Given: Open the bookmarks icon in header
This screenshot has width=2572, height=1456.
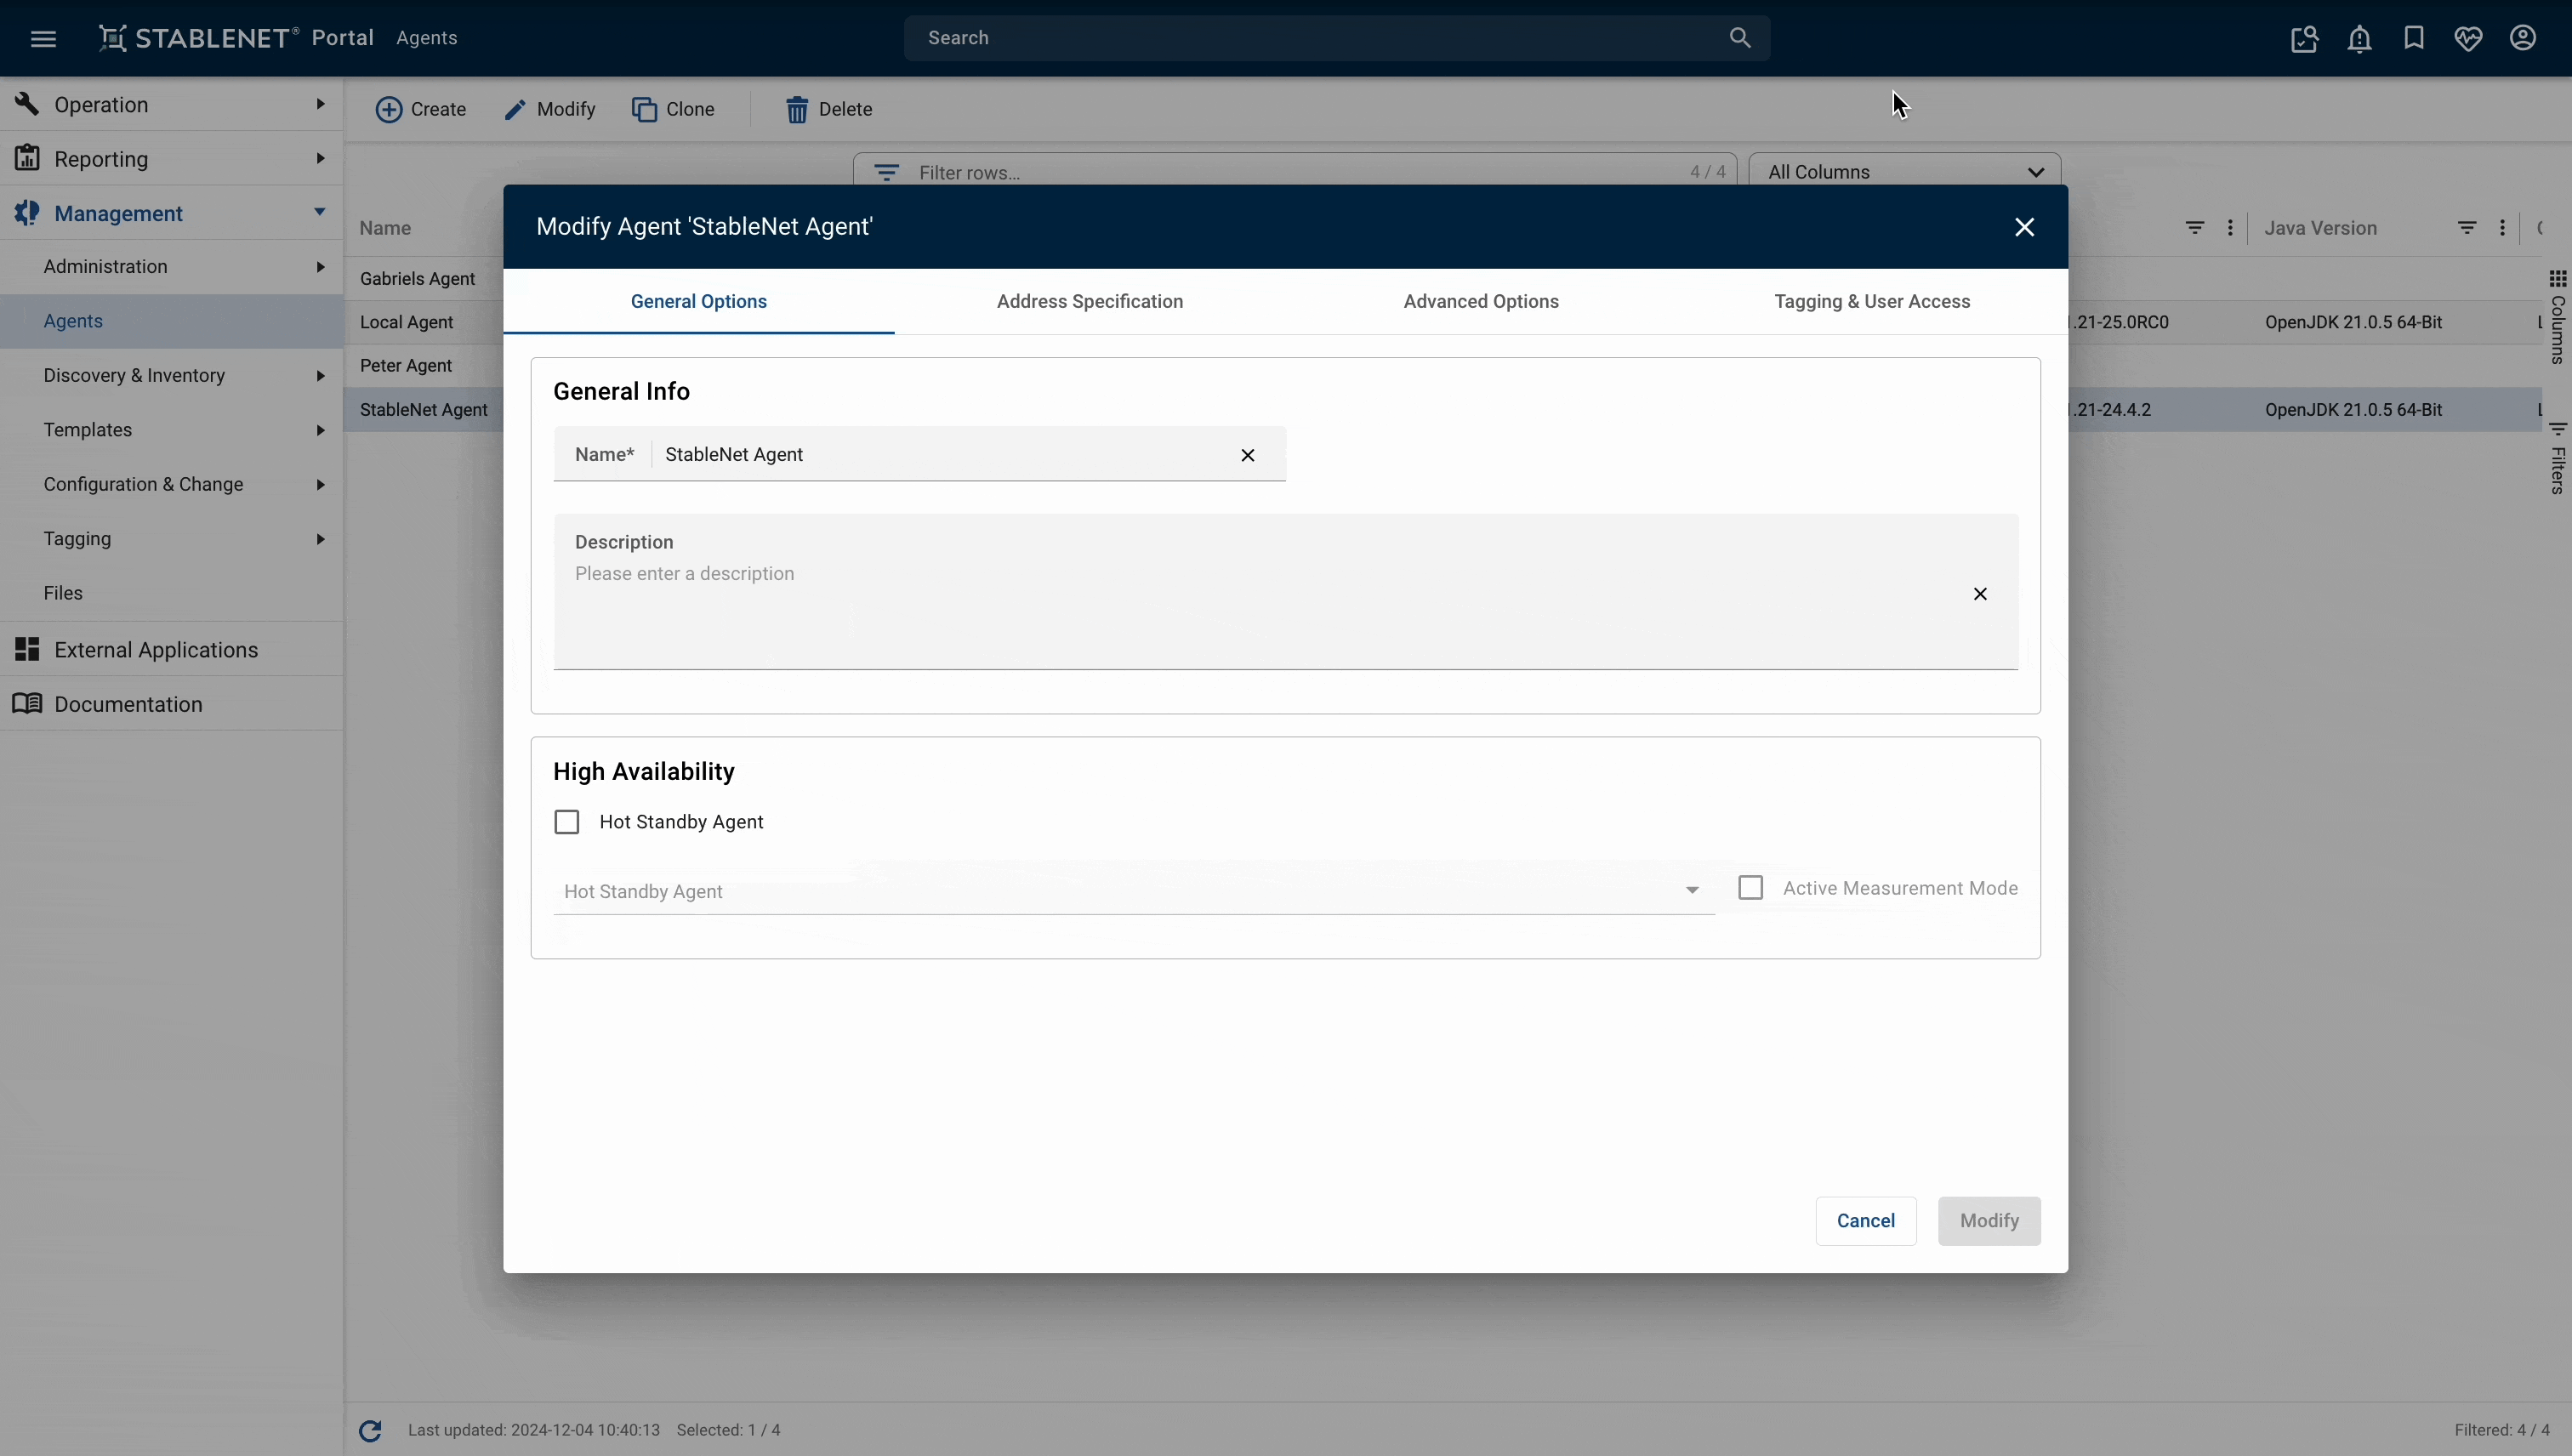Looking at the screenshot, I should pos(2414,38).
